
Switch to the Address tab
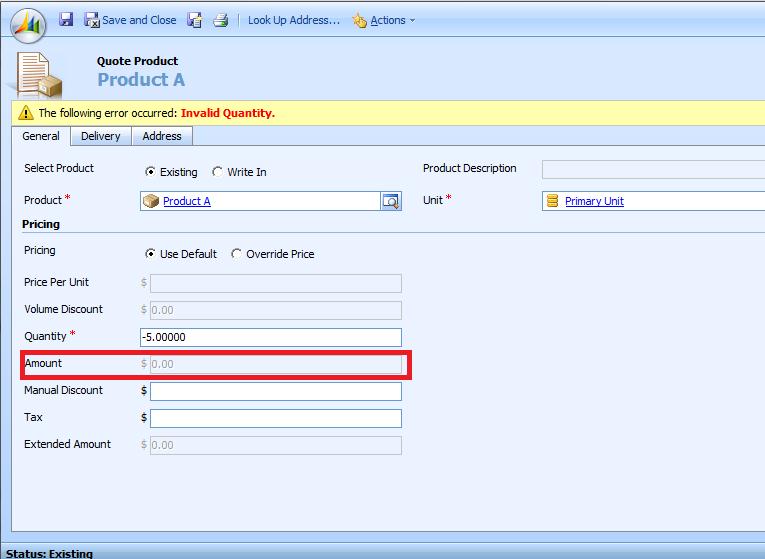pyautogui.click(x=162, y=136)
